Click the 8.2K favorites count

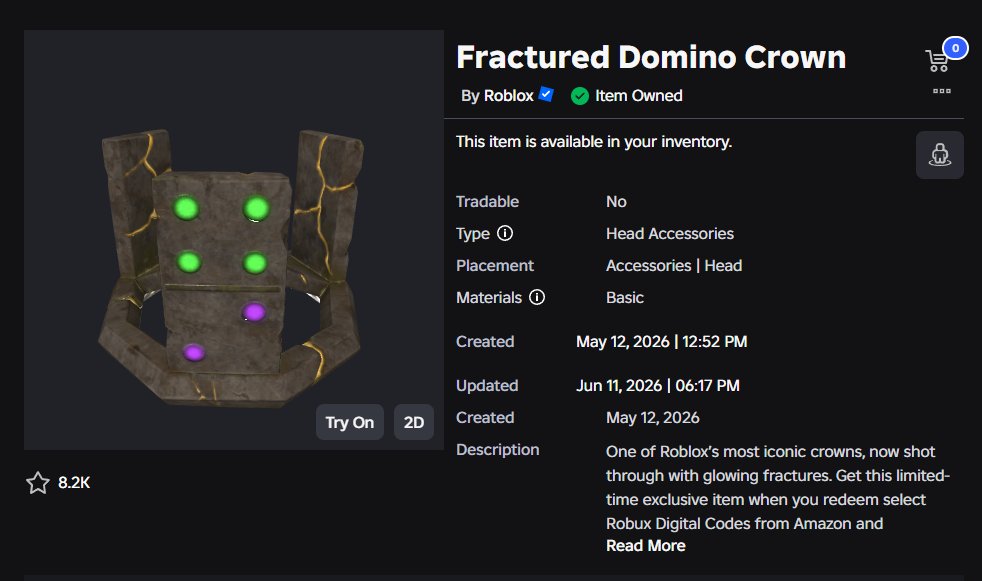74,483
